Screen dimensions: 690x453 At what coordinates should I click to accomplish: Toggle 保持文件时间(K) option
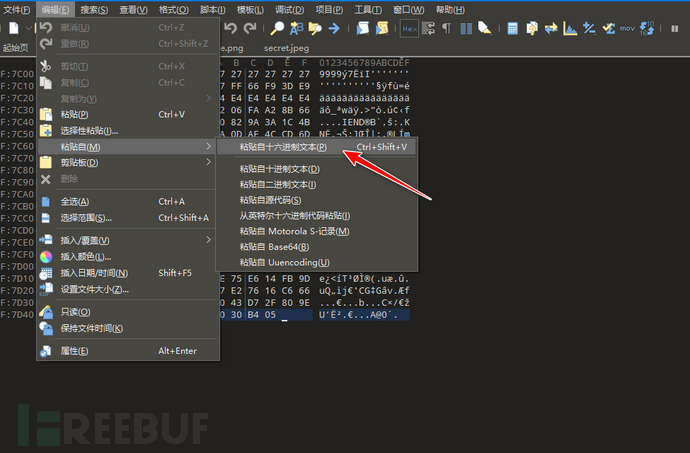(128, 328)
